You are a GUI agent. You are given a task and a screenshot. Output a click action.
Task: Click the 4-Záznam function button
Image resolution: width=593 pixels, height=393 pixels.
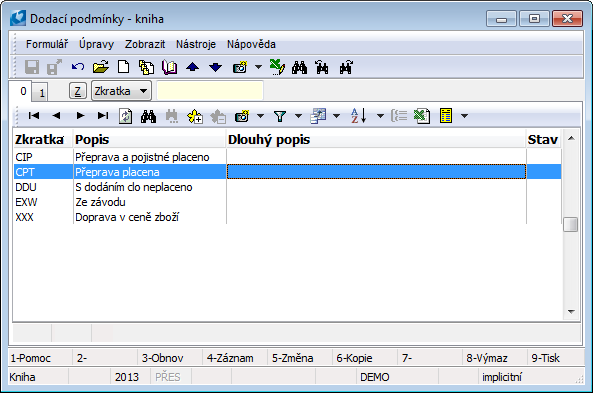pyautogui.click(x=235, y=358)
